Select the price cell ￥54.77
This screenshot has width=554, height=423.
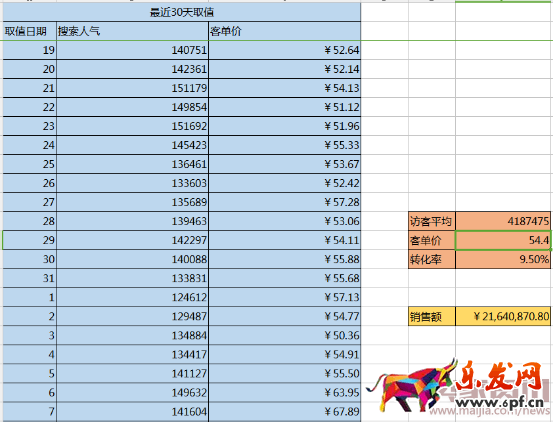point(285,317)
